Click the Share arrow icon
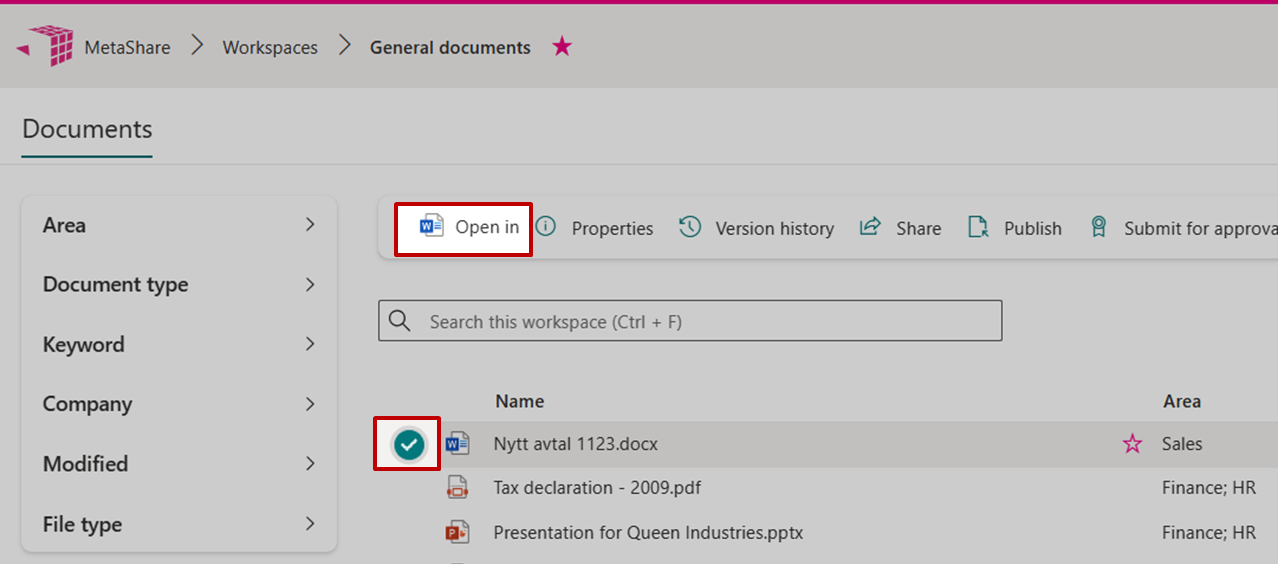Screen dimensions: 1280x564 pyautogui.click(x=870, y=227)
